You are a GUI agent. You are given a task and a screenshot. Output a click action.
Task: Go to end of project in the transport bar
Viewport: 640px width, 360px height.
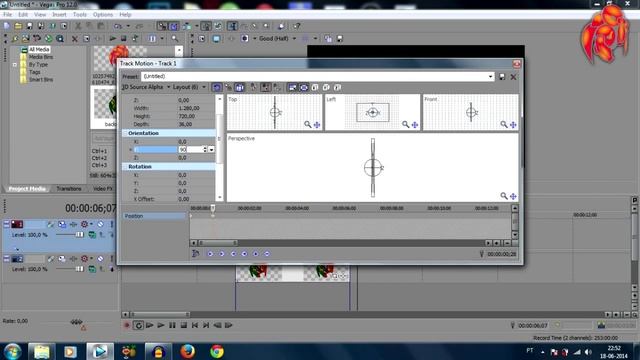[206, 325]
